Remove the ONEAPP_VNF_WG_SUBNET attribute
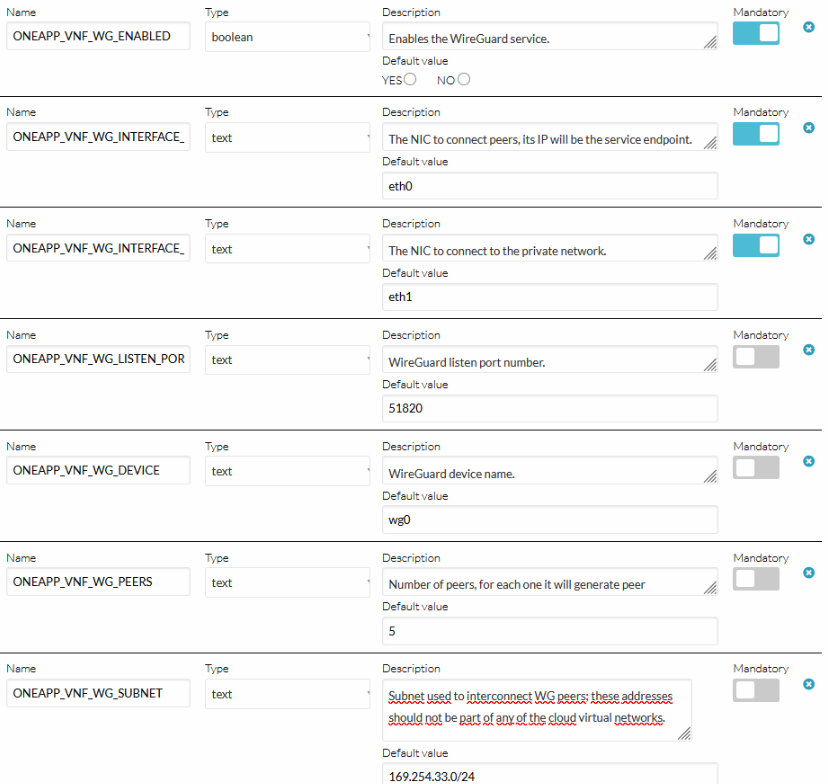This screenshot has height=784, width=828. point(809,684)
